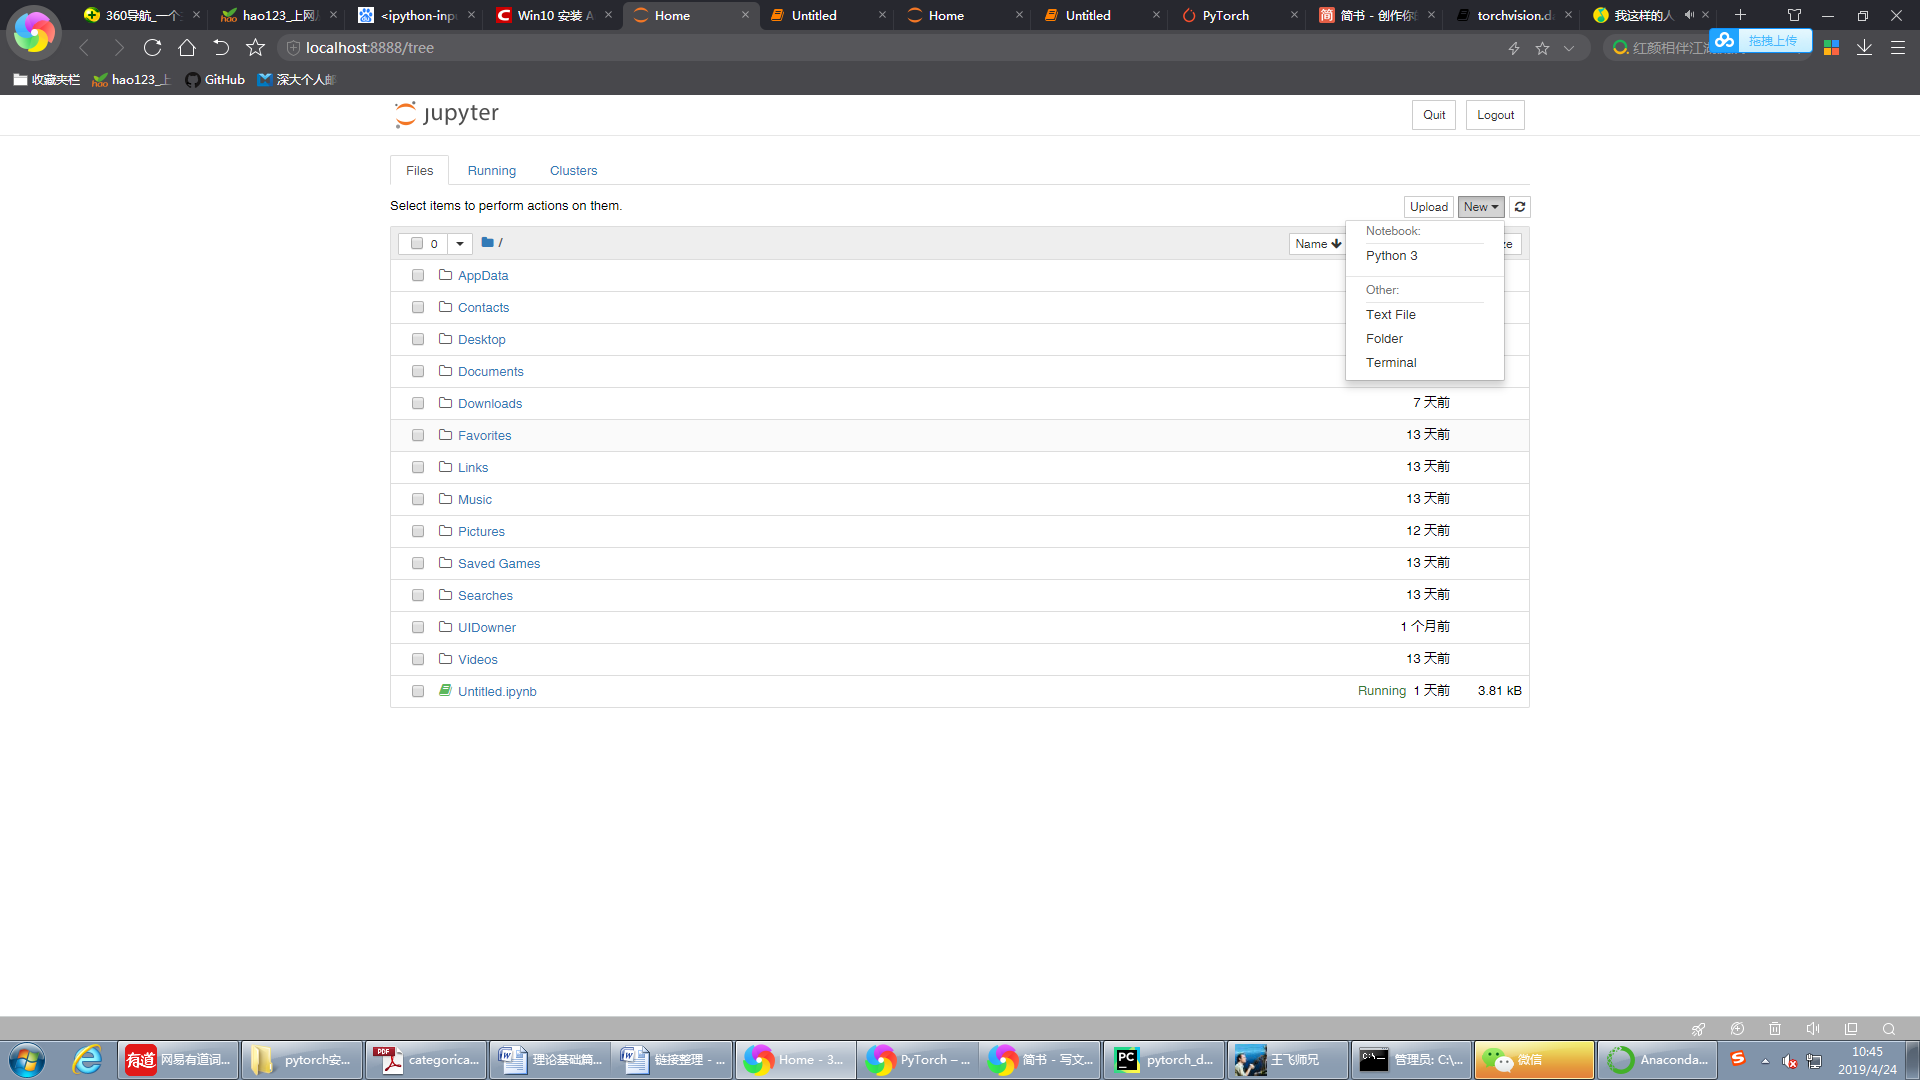The height and width of the screenshot is (1080, 1920).
Task: Open the Downloads folder link
Action: click(x=489, y=403)
